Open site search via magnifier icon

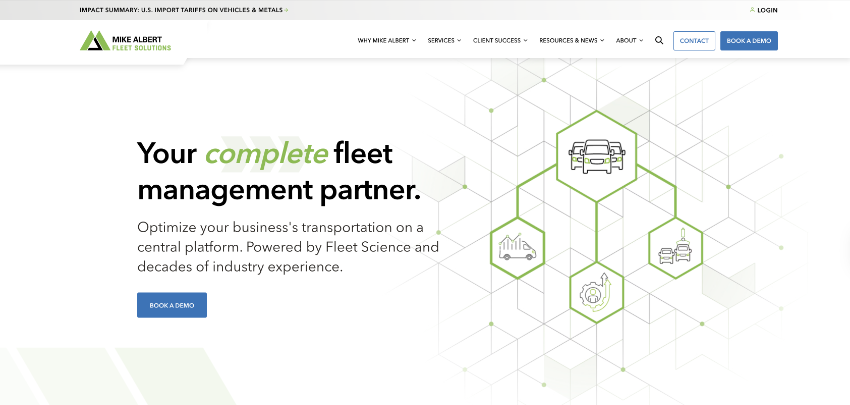point(659,41)
